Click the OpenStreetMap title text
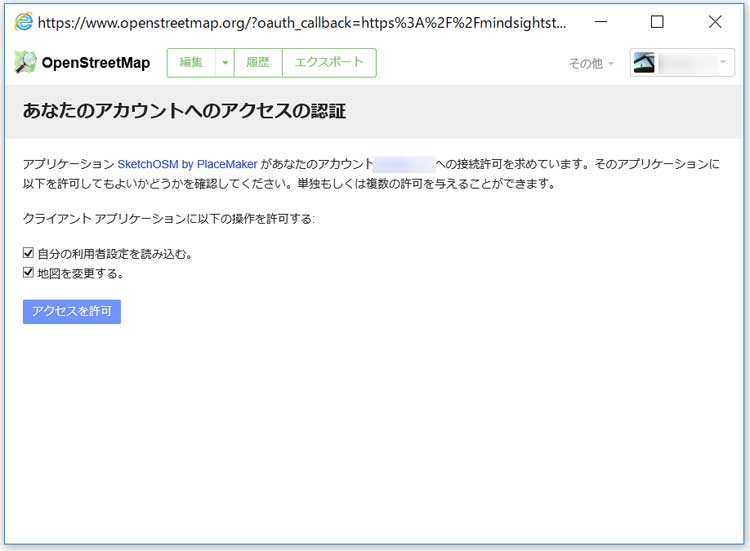 [96, 63]
